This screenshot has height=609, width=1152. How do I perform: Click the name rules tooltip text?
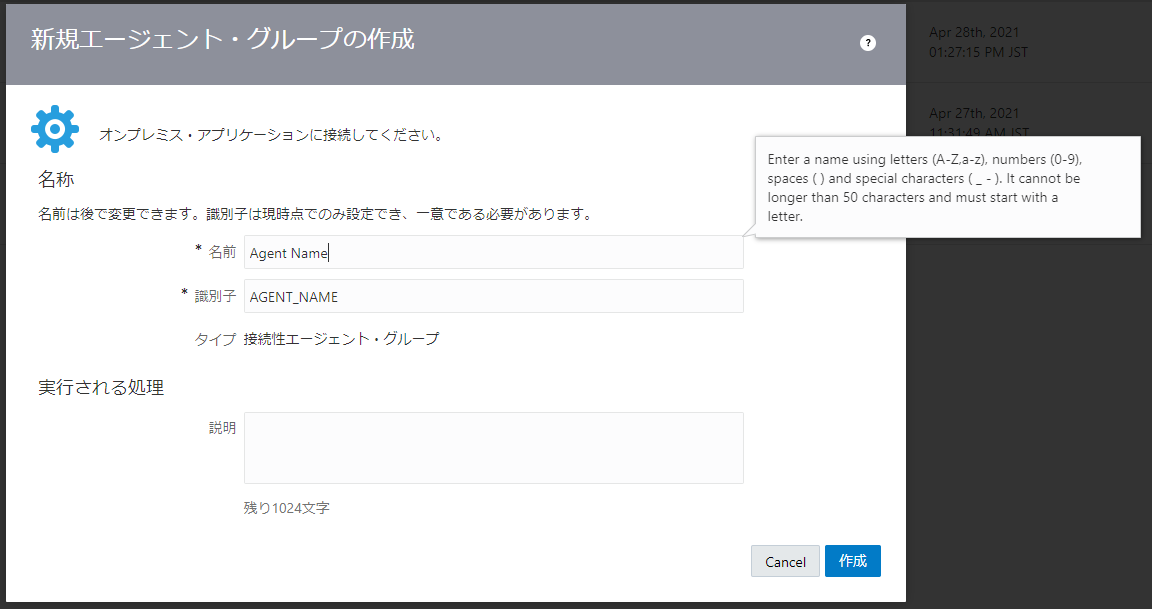pyautogui.click(x=924, y=187)
